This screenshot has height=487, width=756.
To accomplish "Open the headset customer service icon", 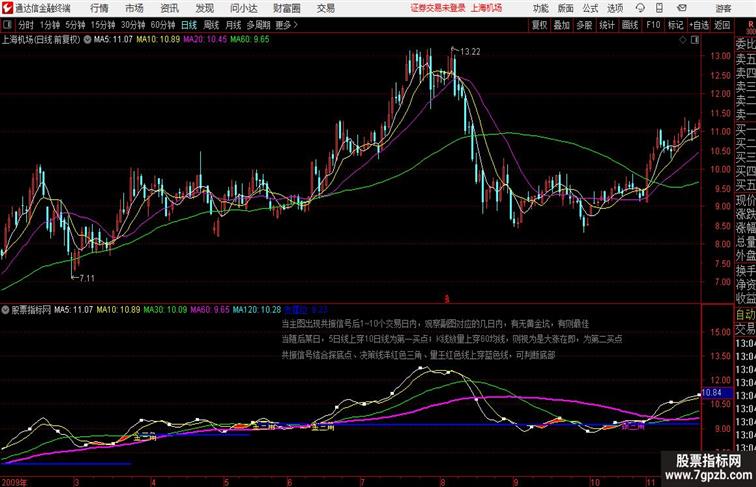I will 640,8.
